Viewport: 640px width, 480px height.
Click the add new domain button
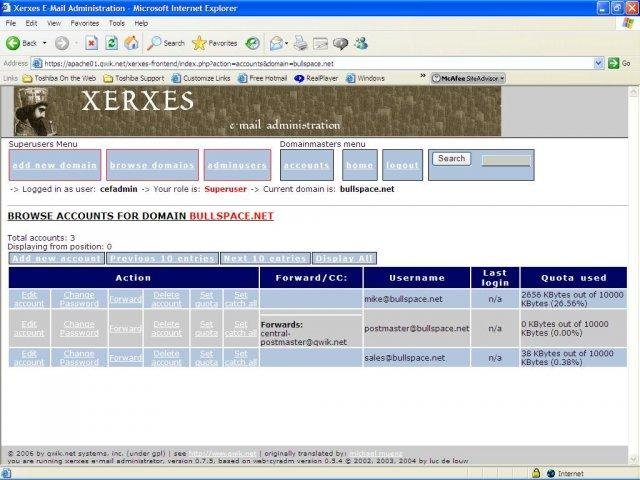click(55, 165)
